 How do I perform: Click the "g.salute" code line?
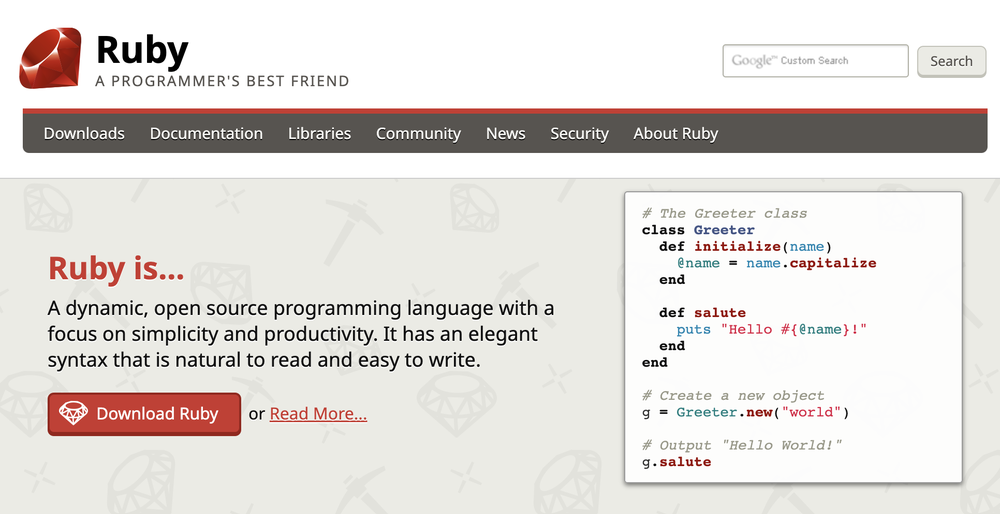coord(677,462)
